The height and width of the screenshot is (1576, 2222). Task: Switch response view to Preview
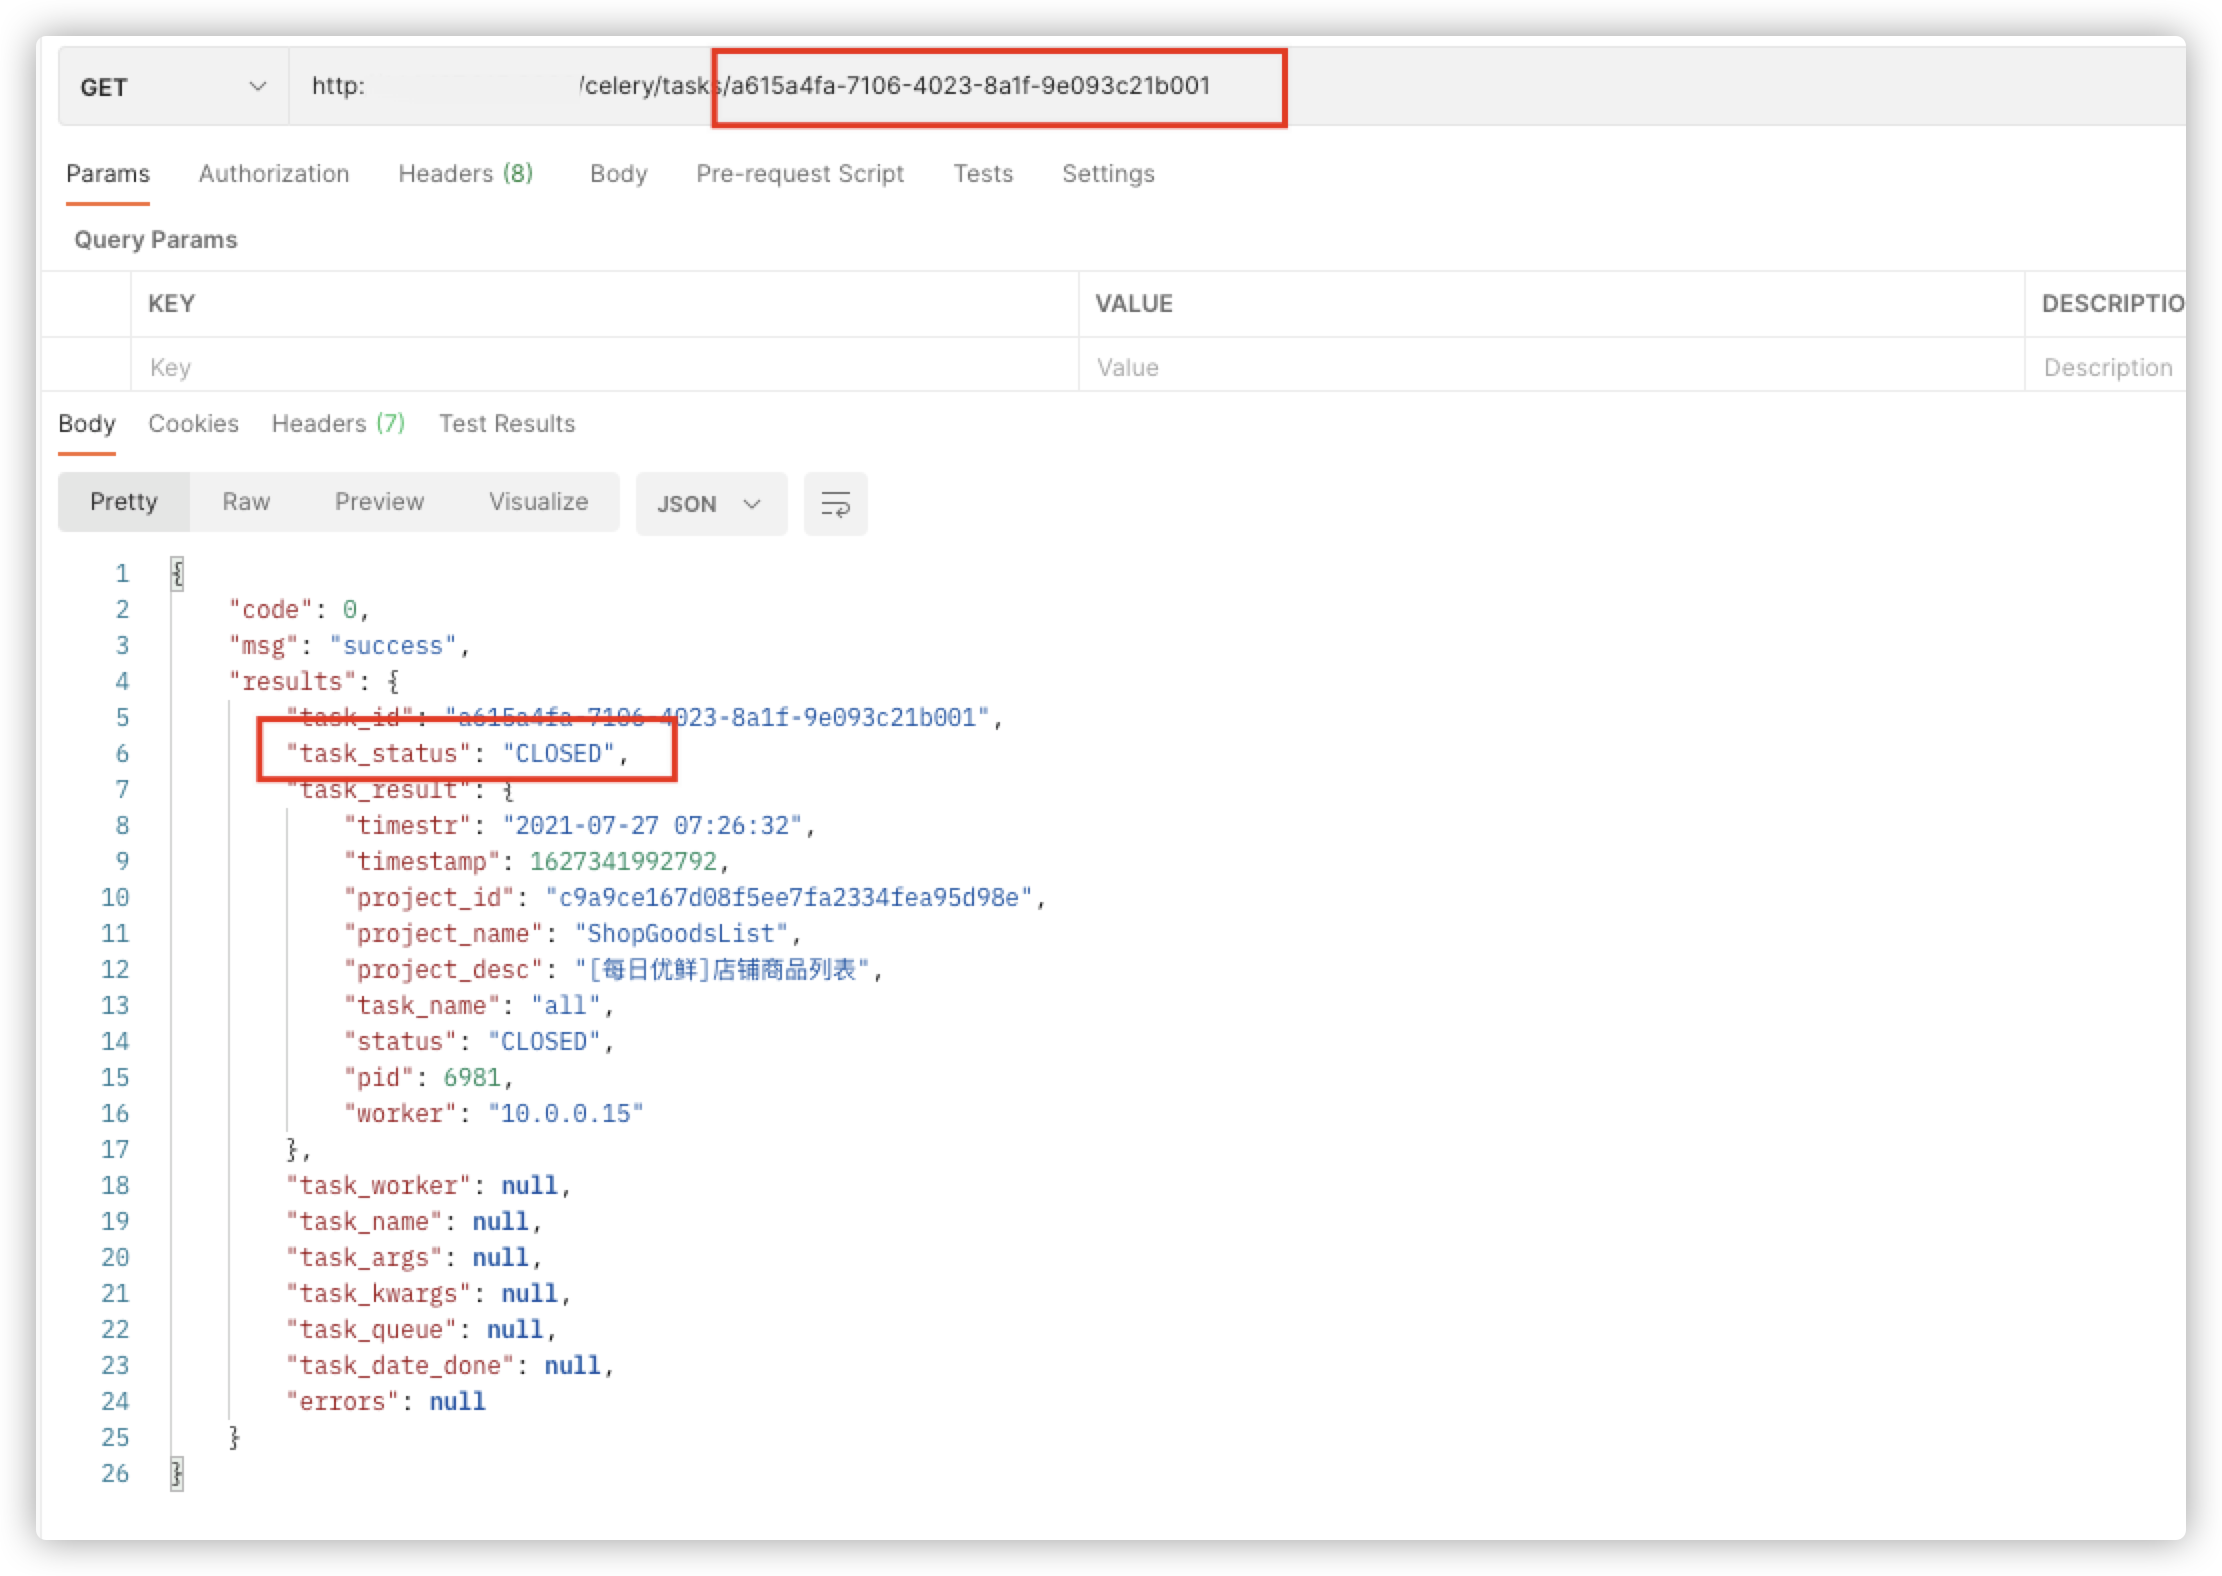click(378, 501)
